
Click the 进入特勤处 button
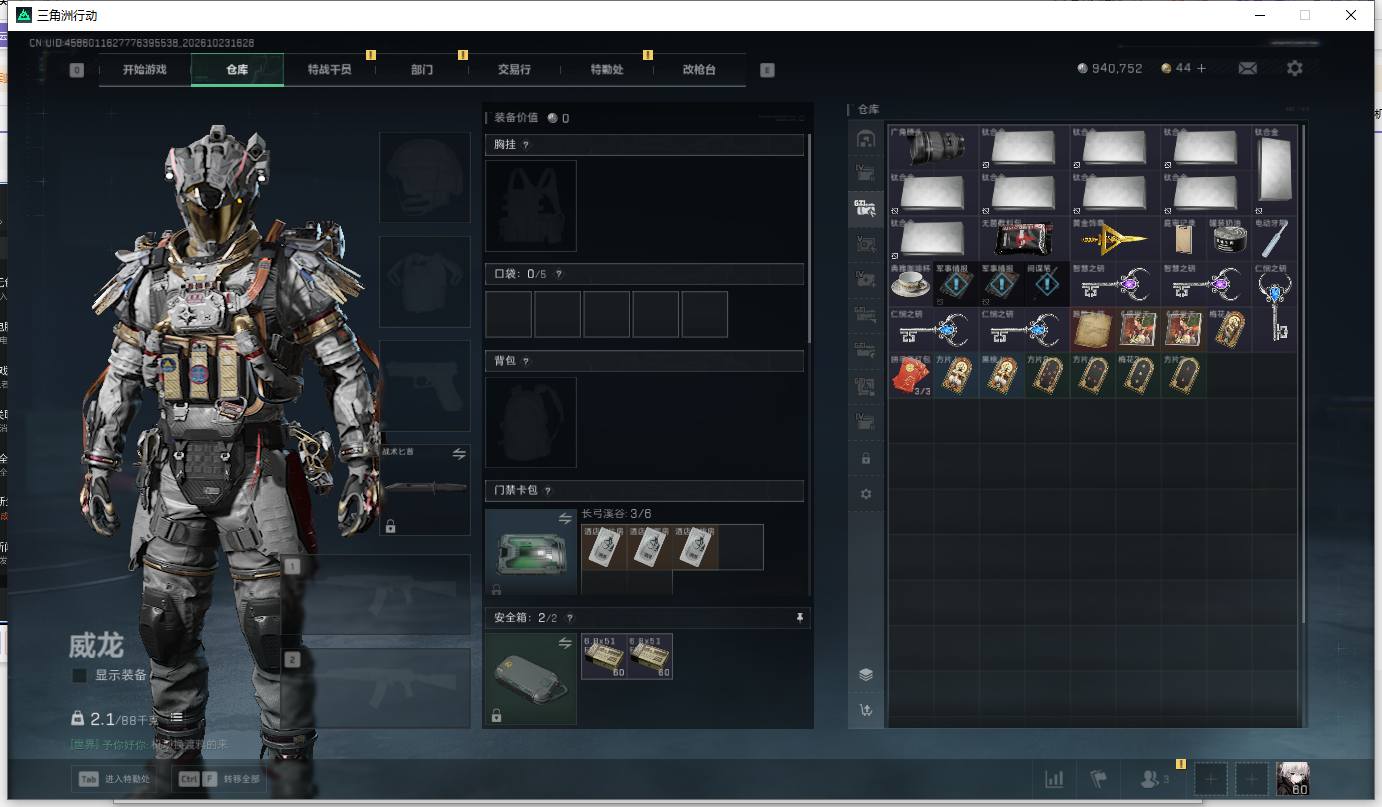pyautogui.click(x=113, y=779)
